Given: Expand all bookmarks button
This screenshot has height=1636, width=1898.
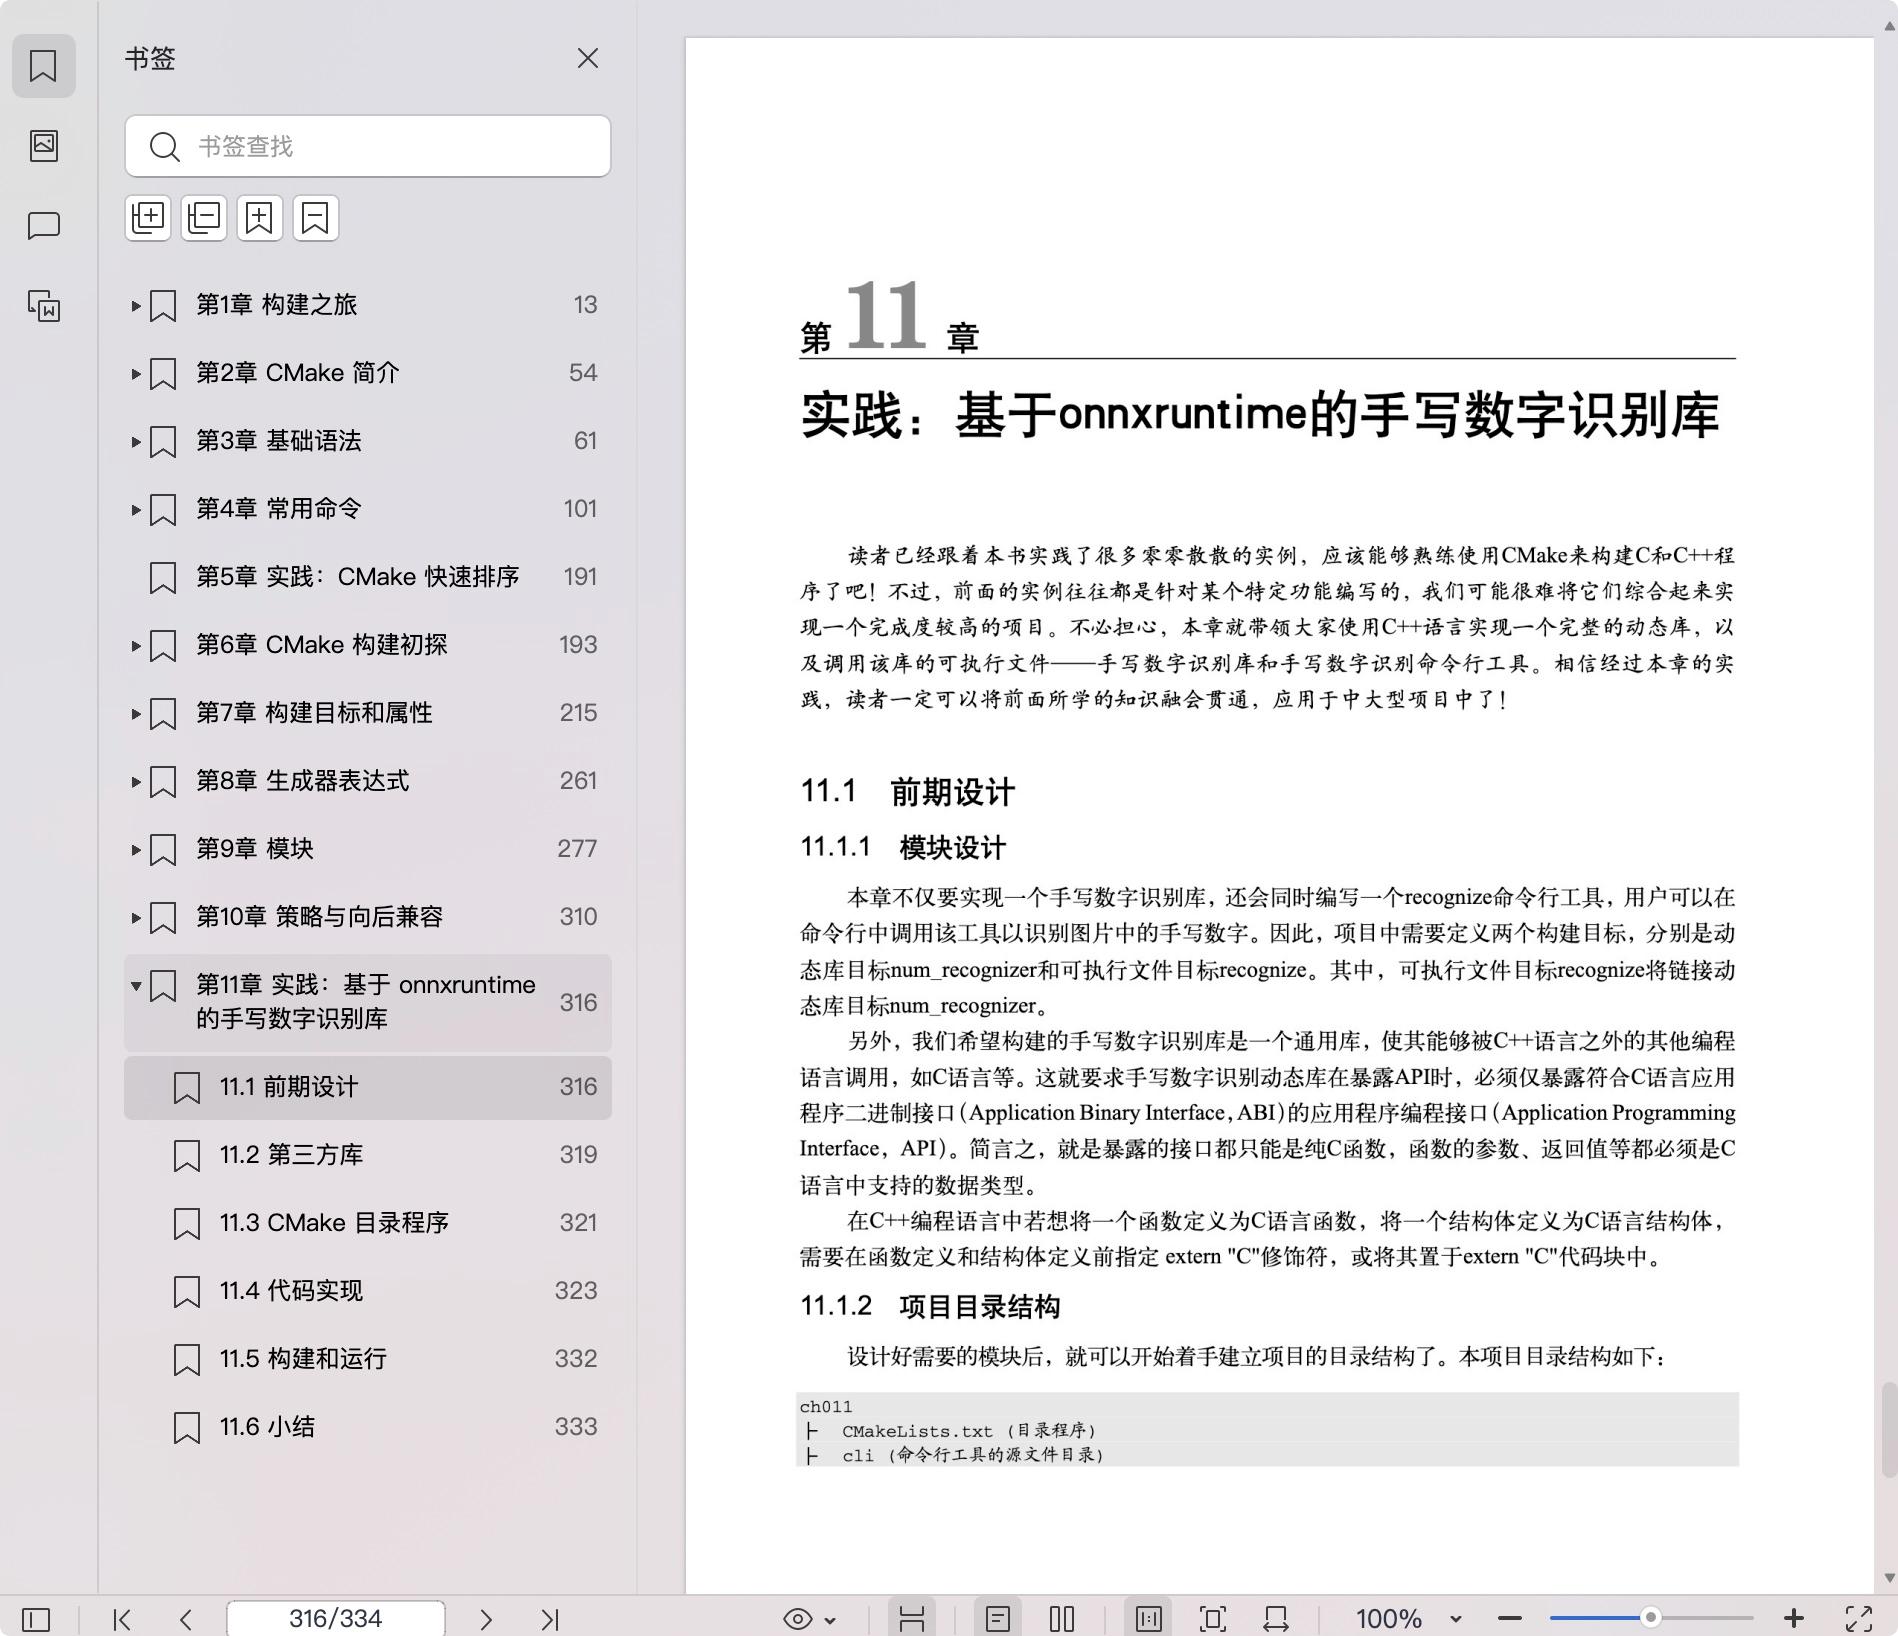Looking at the screenshot, I should point(148,218).
